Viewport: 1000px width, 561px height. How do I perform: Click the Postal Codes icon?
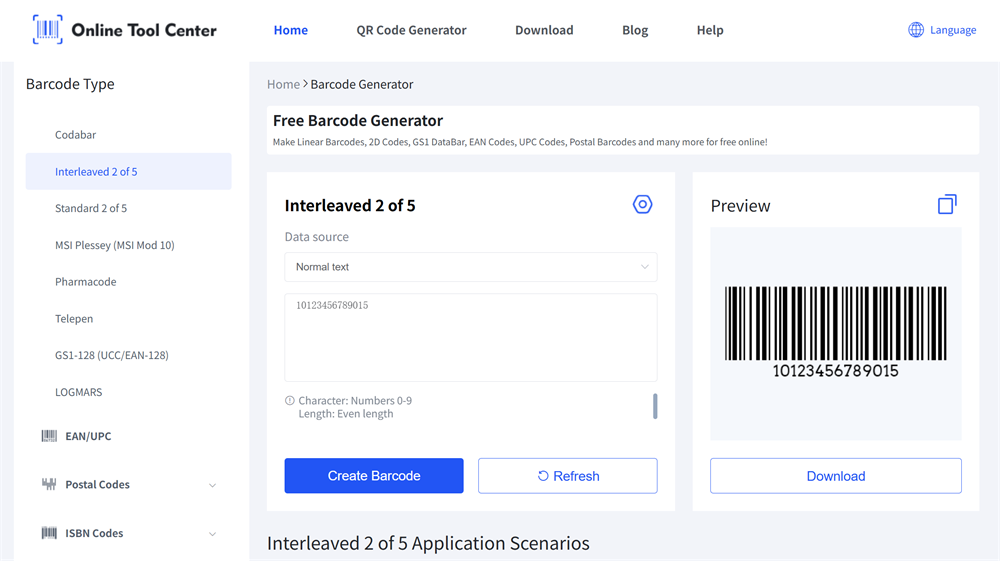click(49, 485)
